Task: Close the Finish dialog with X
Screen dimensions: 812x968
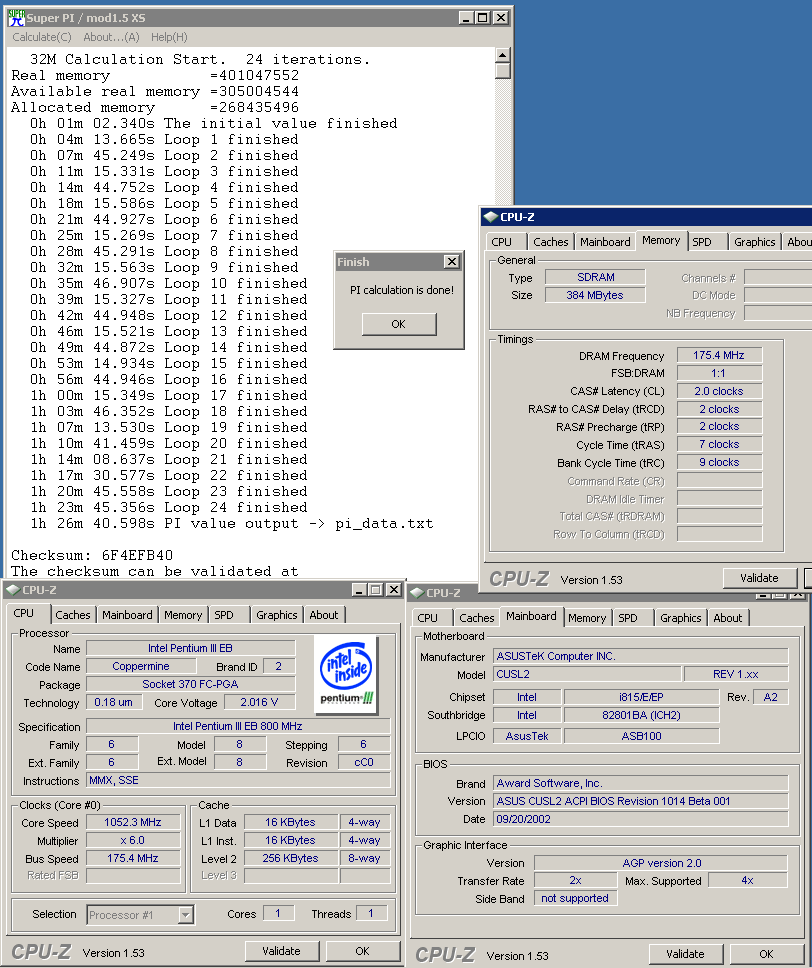Action: pyautogui.click(x=451, y=262)
